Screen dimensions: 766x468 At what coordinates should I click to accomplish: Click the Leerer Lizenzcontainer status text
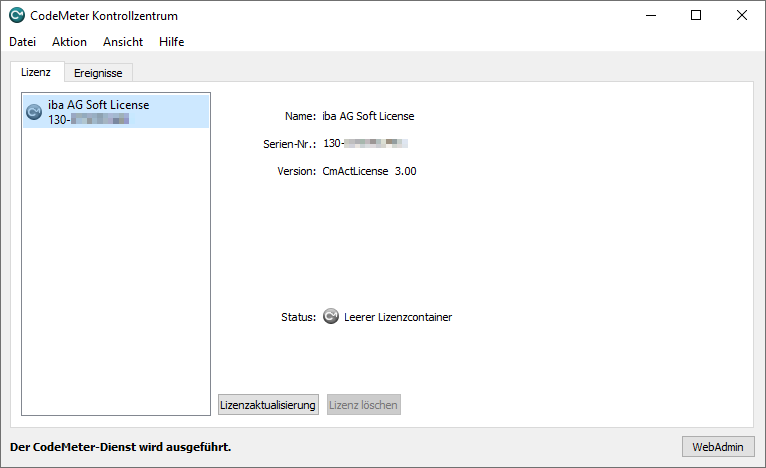(398, 317)
